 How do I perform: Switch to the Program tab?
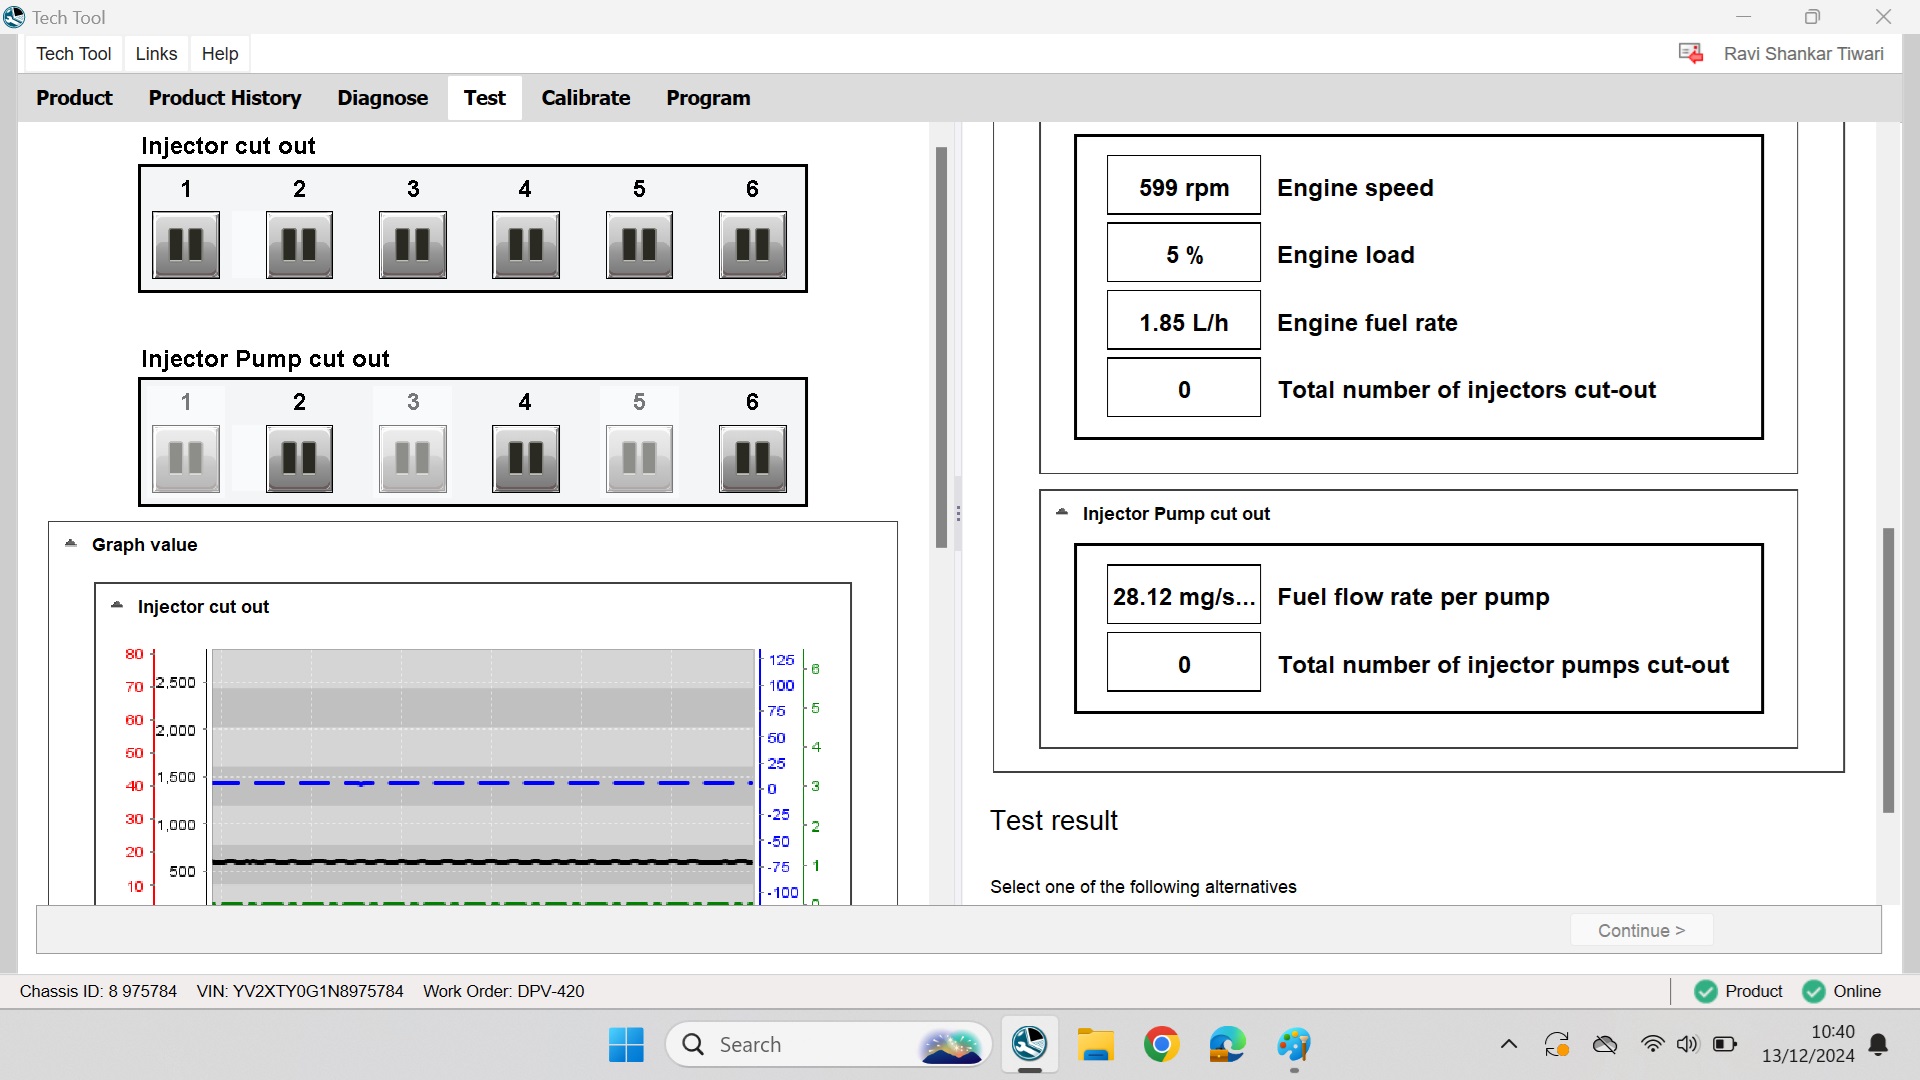tap(708, 98)
